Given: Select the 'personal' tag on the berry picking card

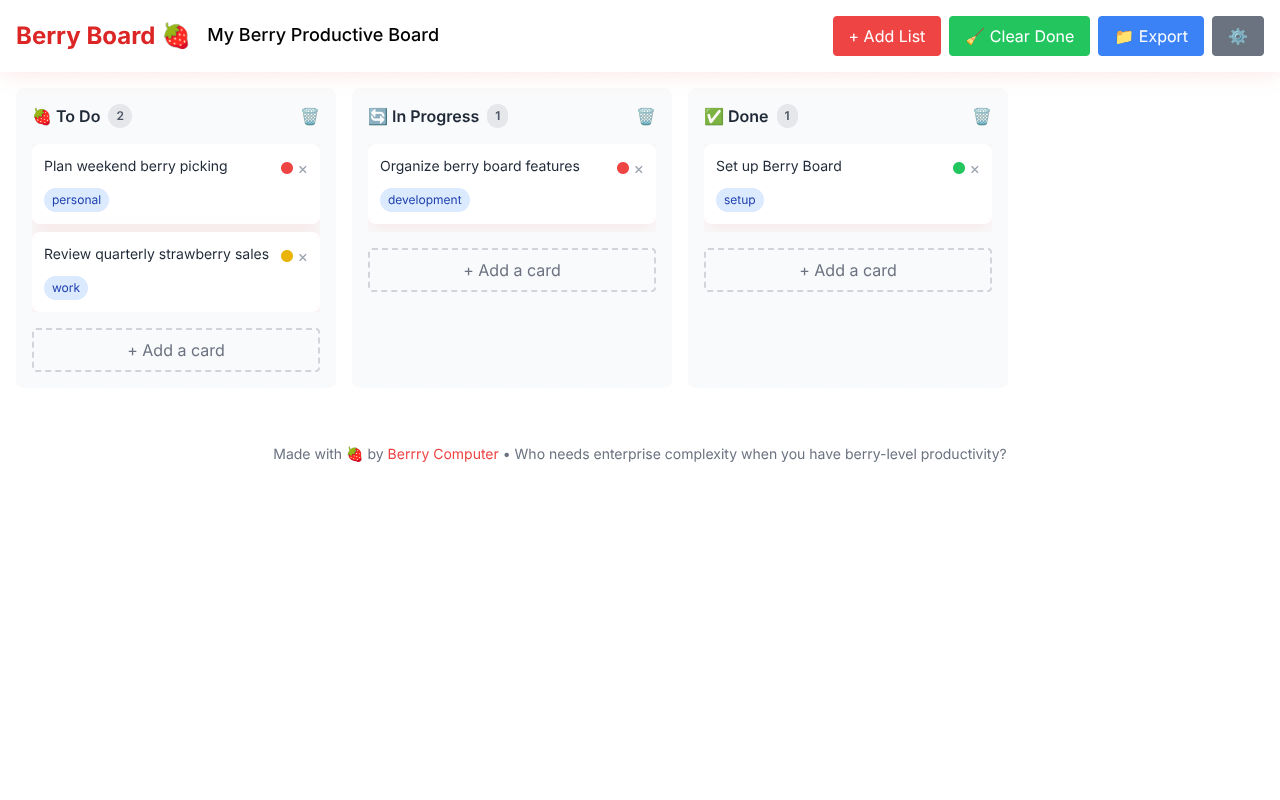Looking at the screenshot, I should (x=76, y=199).
